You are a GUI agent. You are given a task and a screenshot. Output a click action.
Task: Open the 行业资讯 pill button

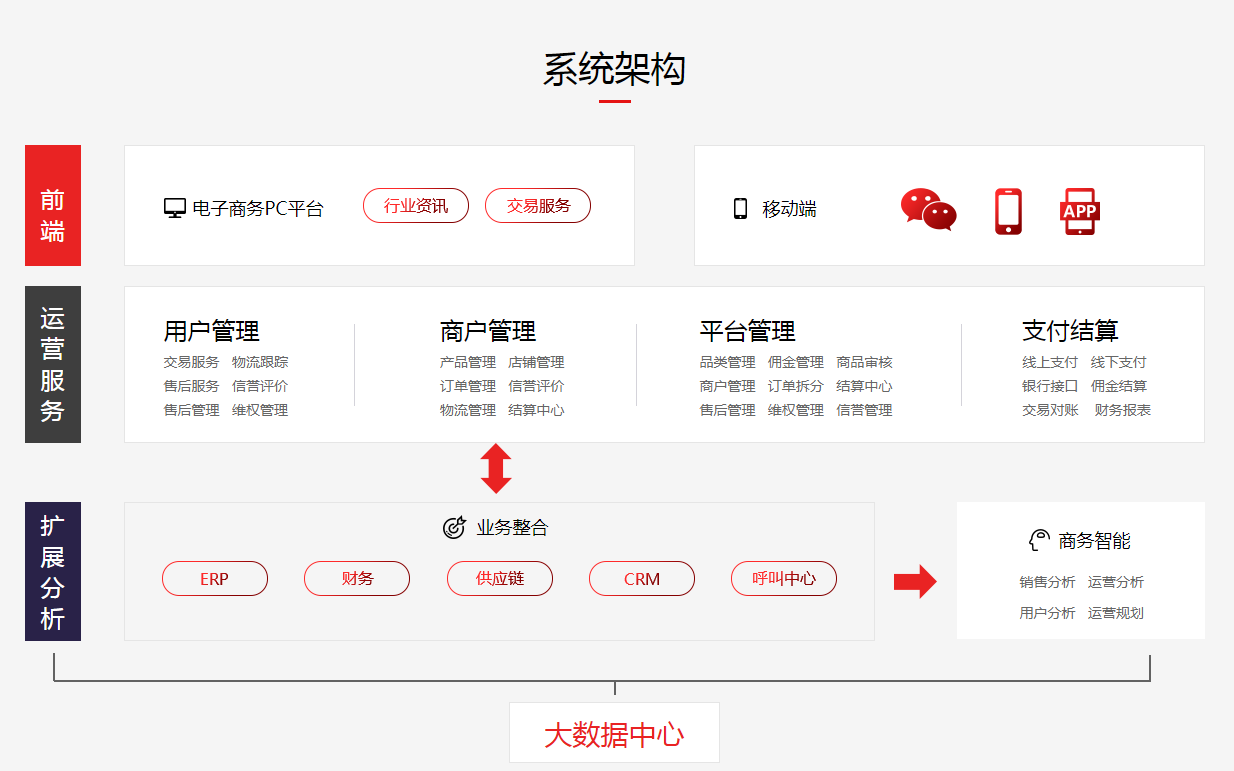click(416, 206)
